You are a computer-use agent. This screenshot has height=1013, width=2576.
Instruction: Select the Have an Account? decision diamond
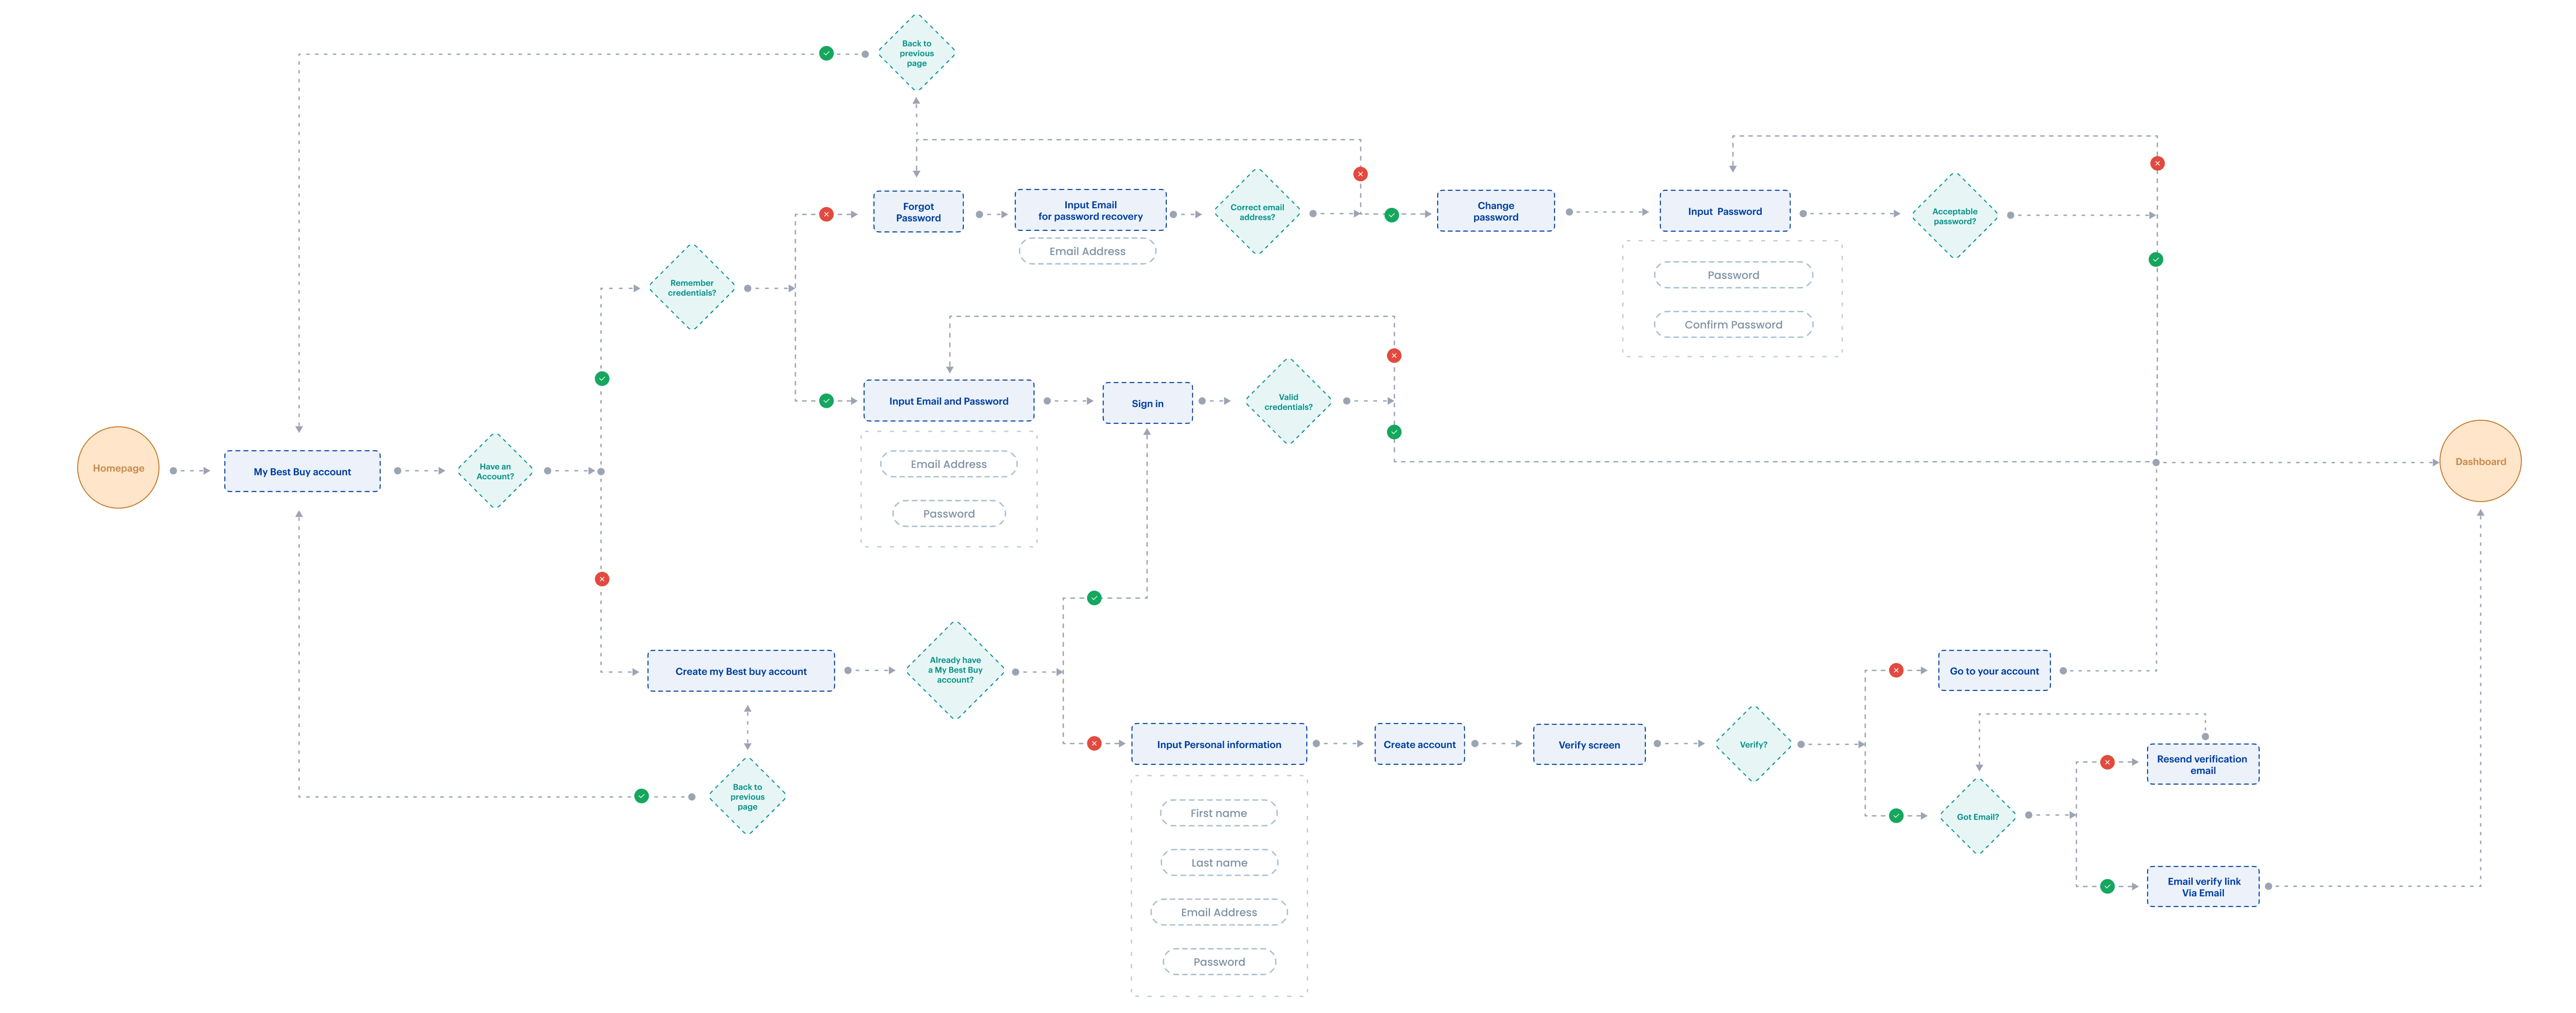tap(495, 471)
